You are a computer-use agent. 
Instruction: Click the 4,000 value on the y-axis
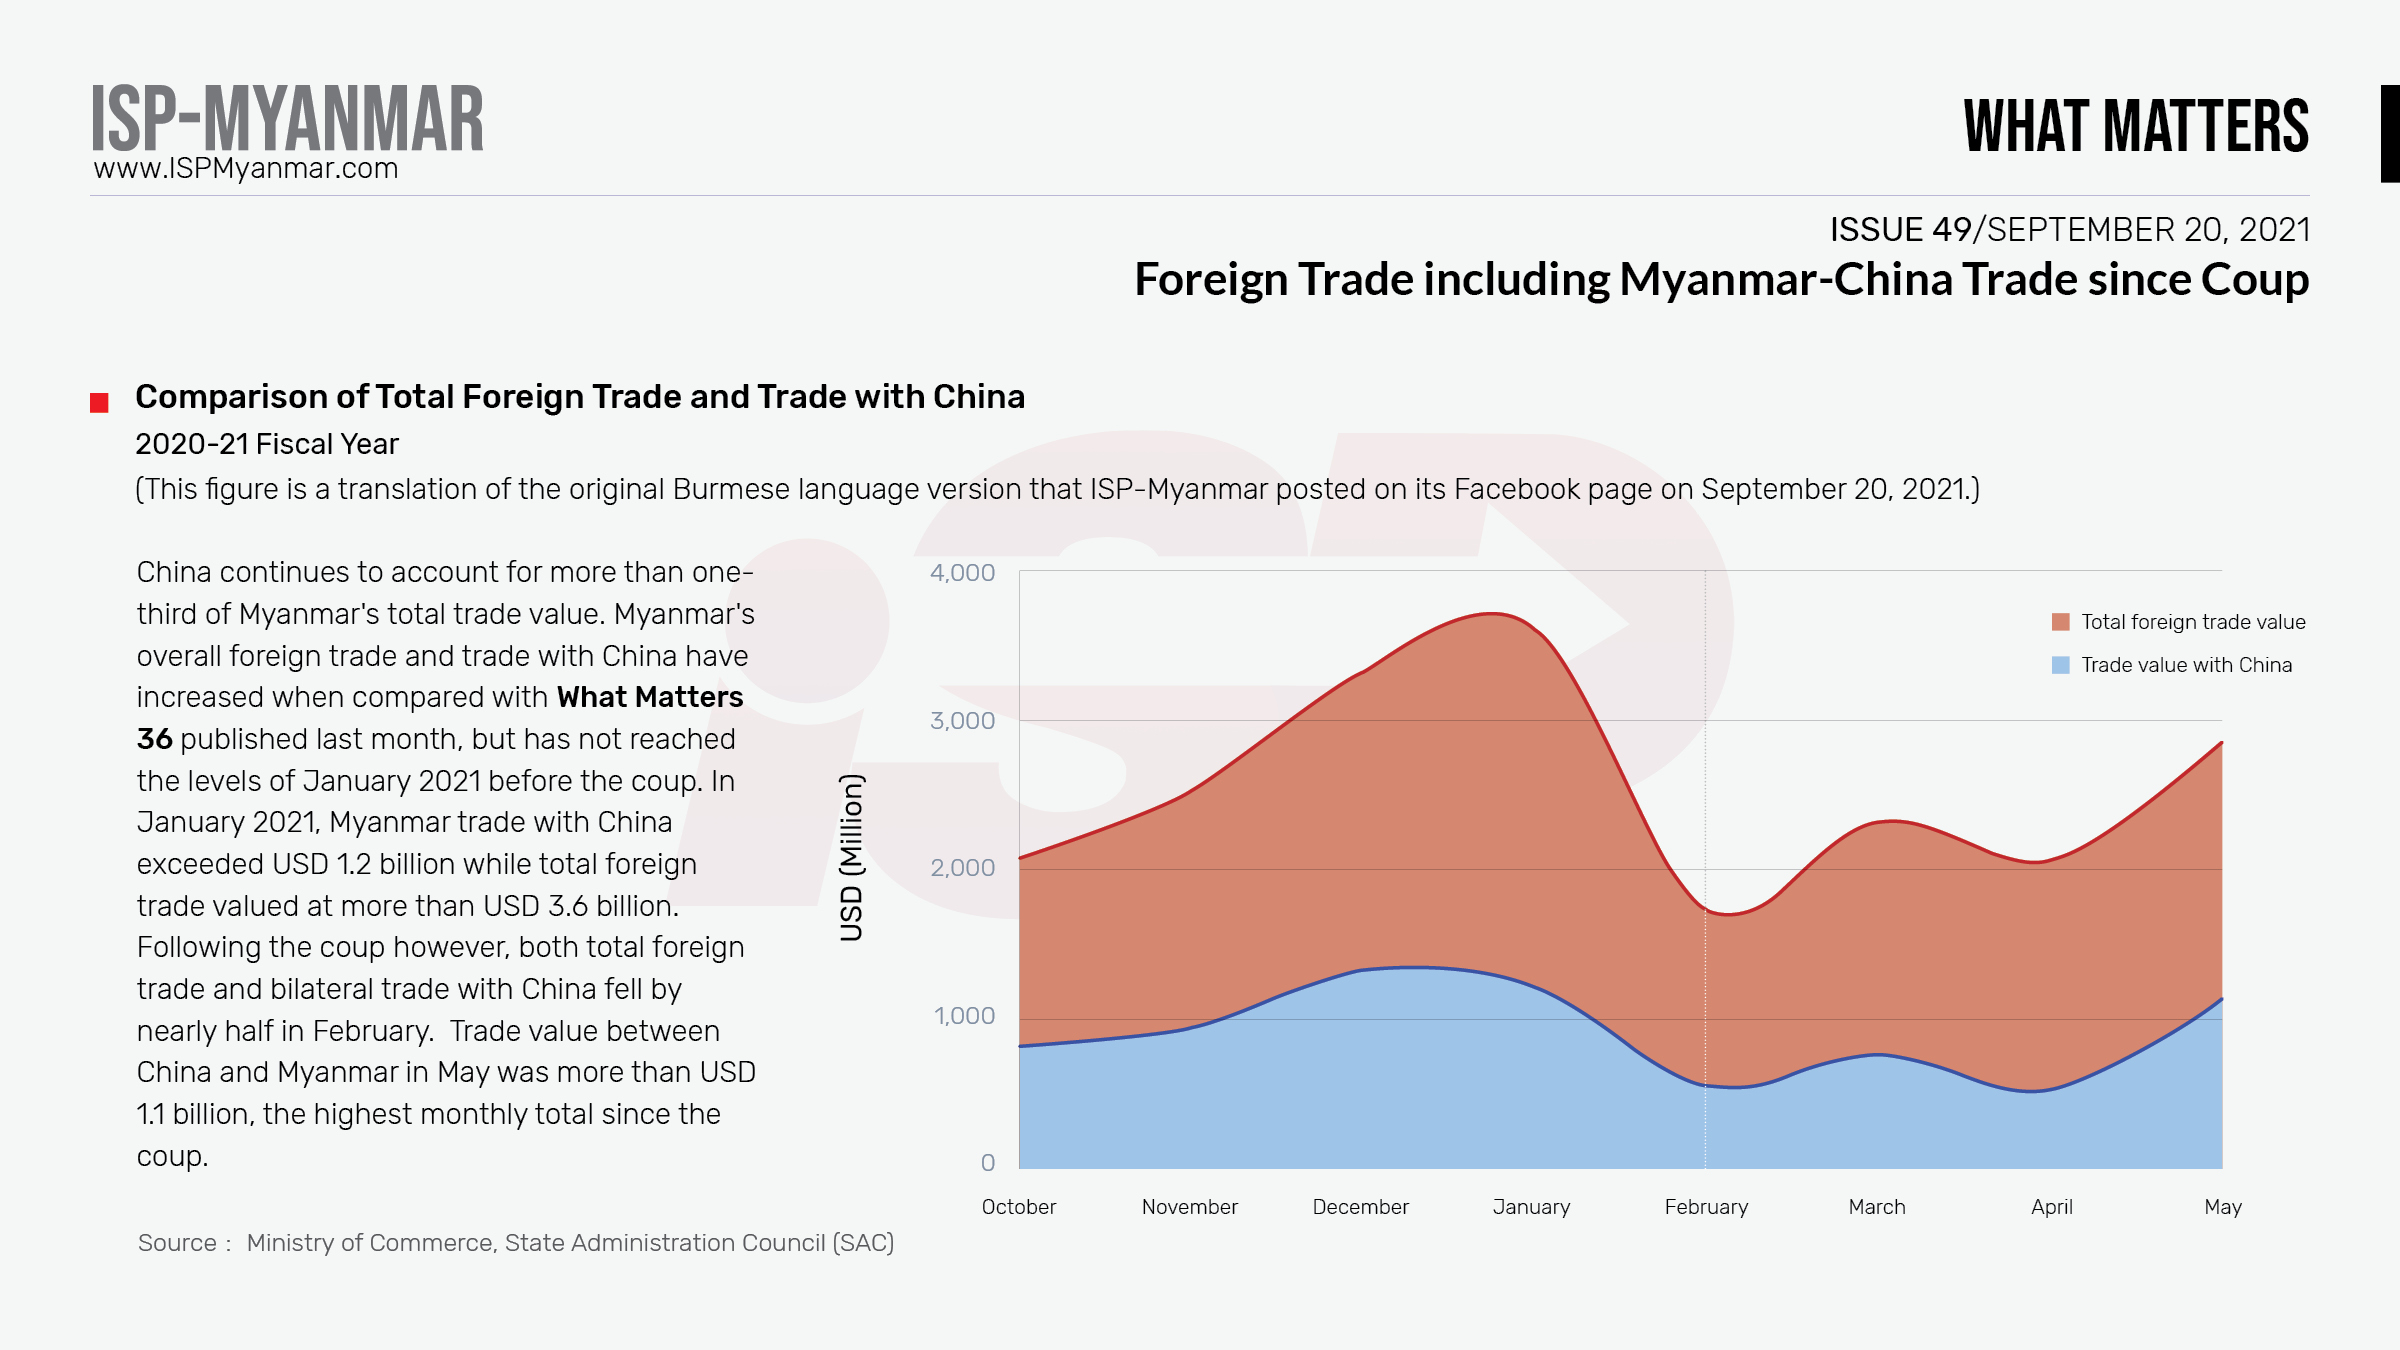pyautogui.click(x=962, y=573)
